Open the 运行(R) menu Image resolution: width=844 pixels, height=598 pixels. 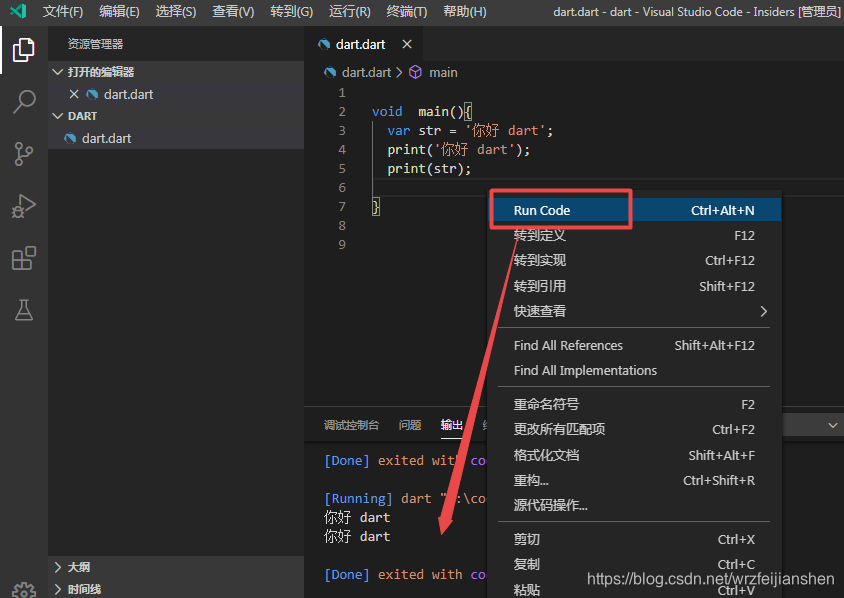[x=349, y=11]
